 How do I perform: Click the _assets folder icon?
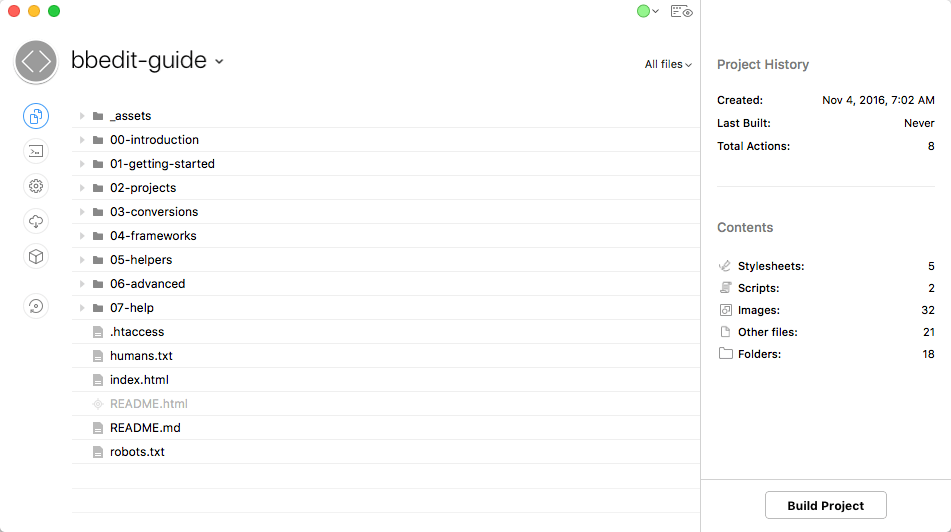(98, 116)
